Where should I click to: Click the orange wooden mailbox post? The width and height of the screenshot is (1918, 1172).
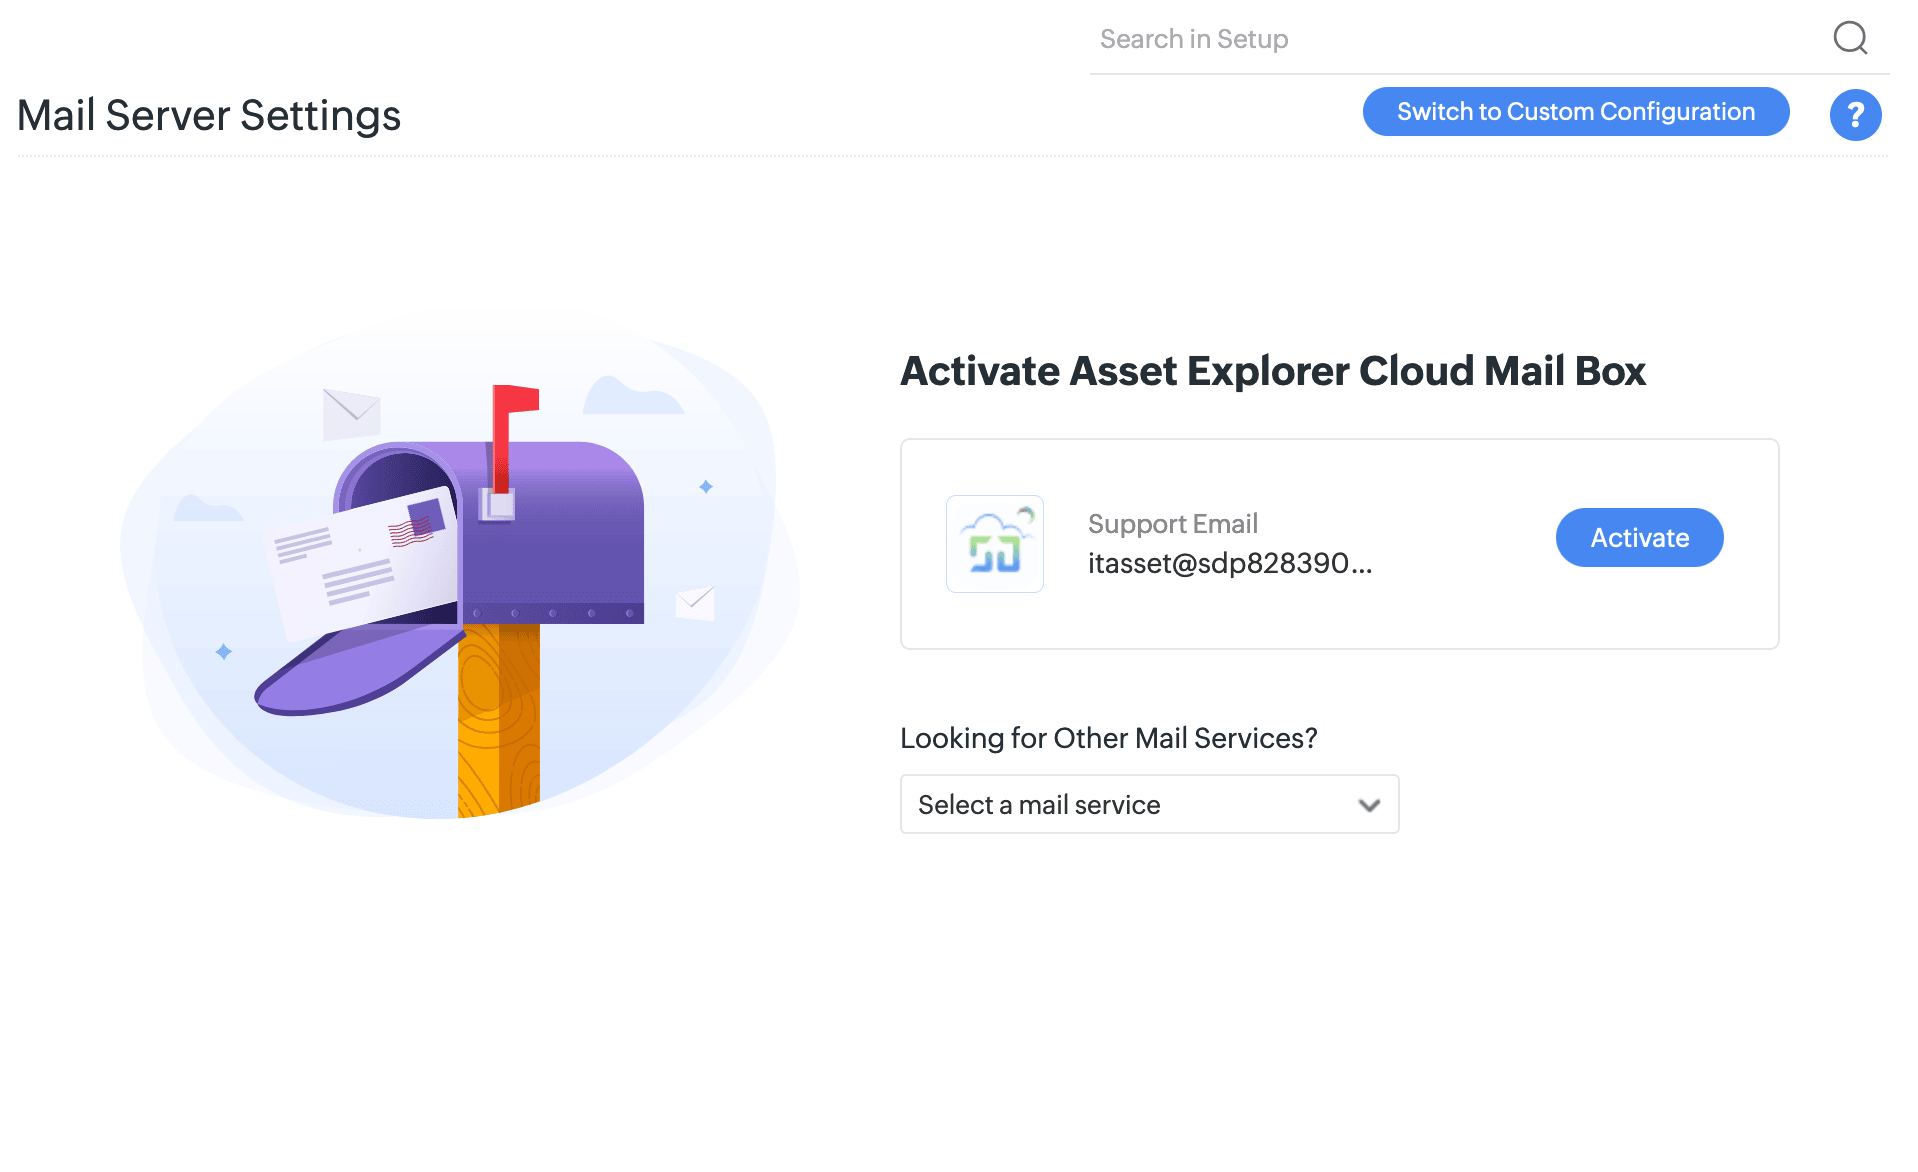[x=498, y=720]
